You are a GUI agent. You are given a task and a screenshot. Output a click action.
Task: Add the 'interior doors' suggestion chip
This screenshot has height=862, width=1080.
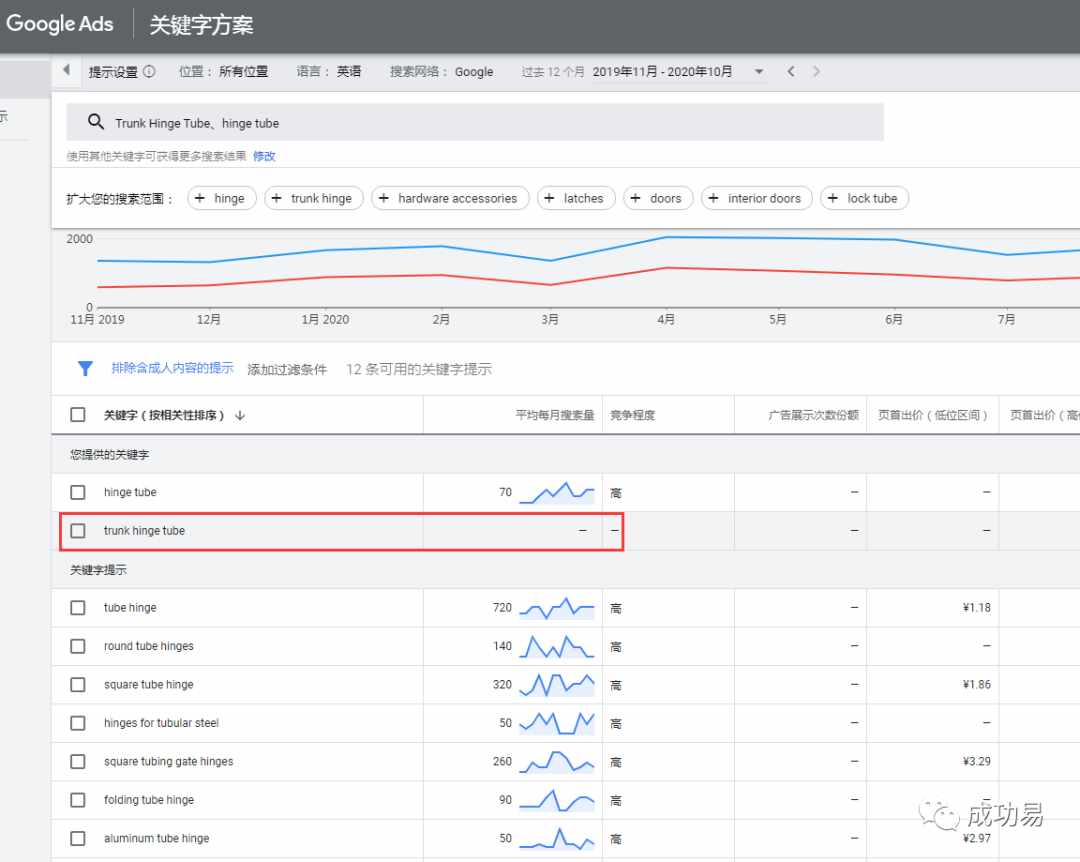(x=756, y=198)
